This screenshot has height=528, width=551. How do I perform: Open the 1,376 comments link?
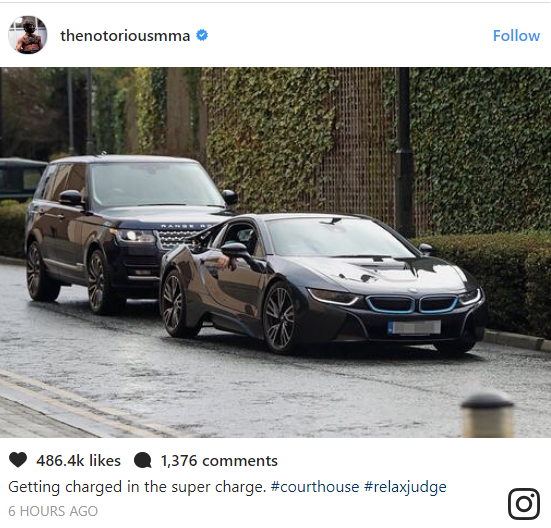coord(219,461)
